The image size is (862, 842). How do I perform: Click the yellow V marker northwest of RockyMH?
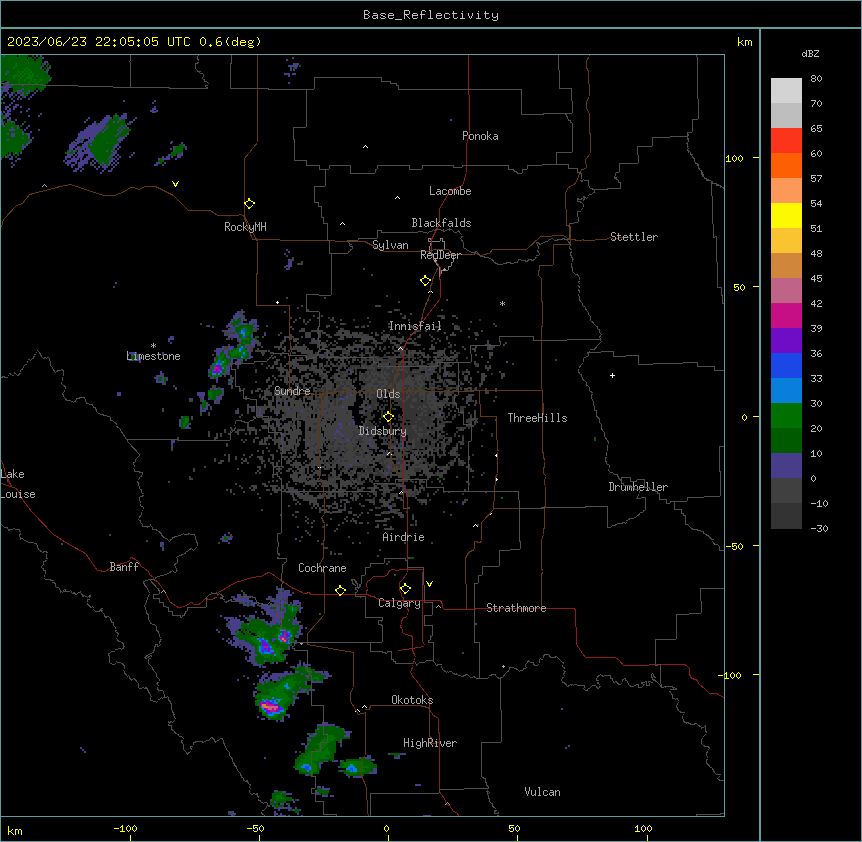pyautogui.click(x=175, y=184)
